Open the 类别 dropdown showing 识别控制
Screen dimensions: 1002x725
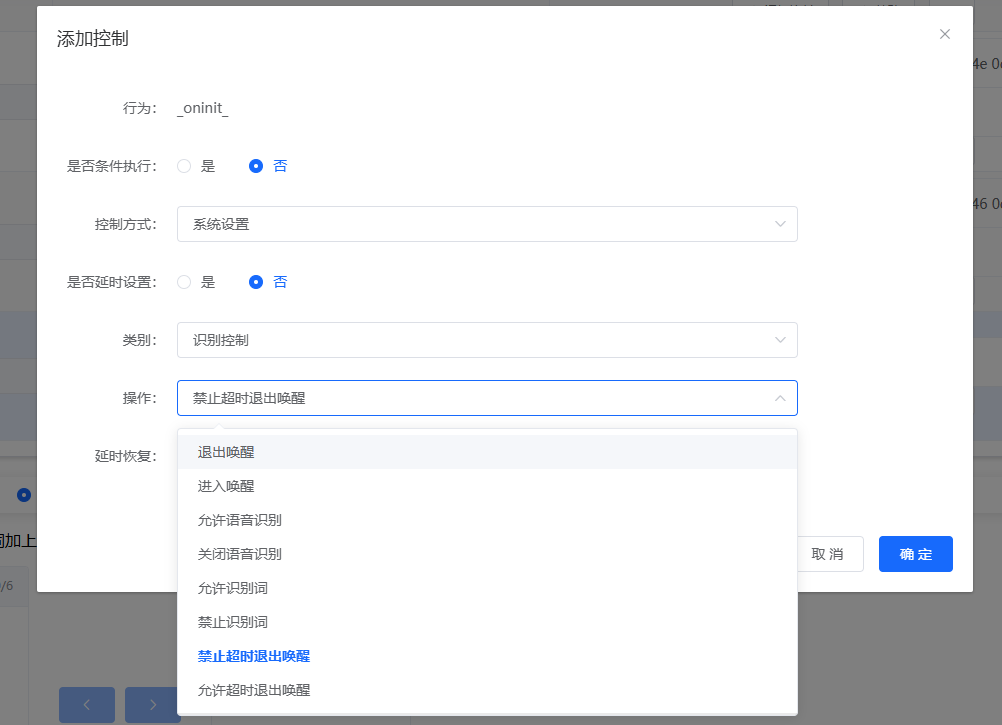click(x=487, y=340)
